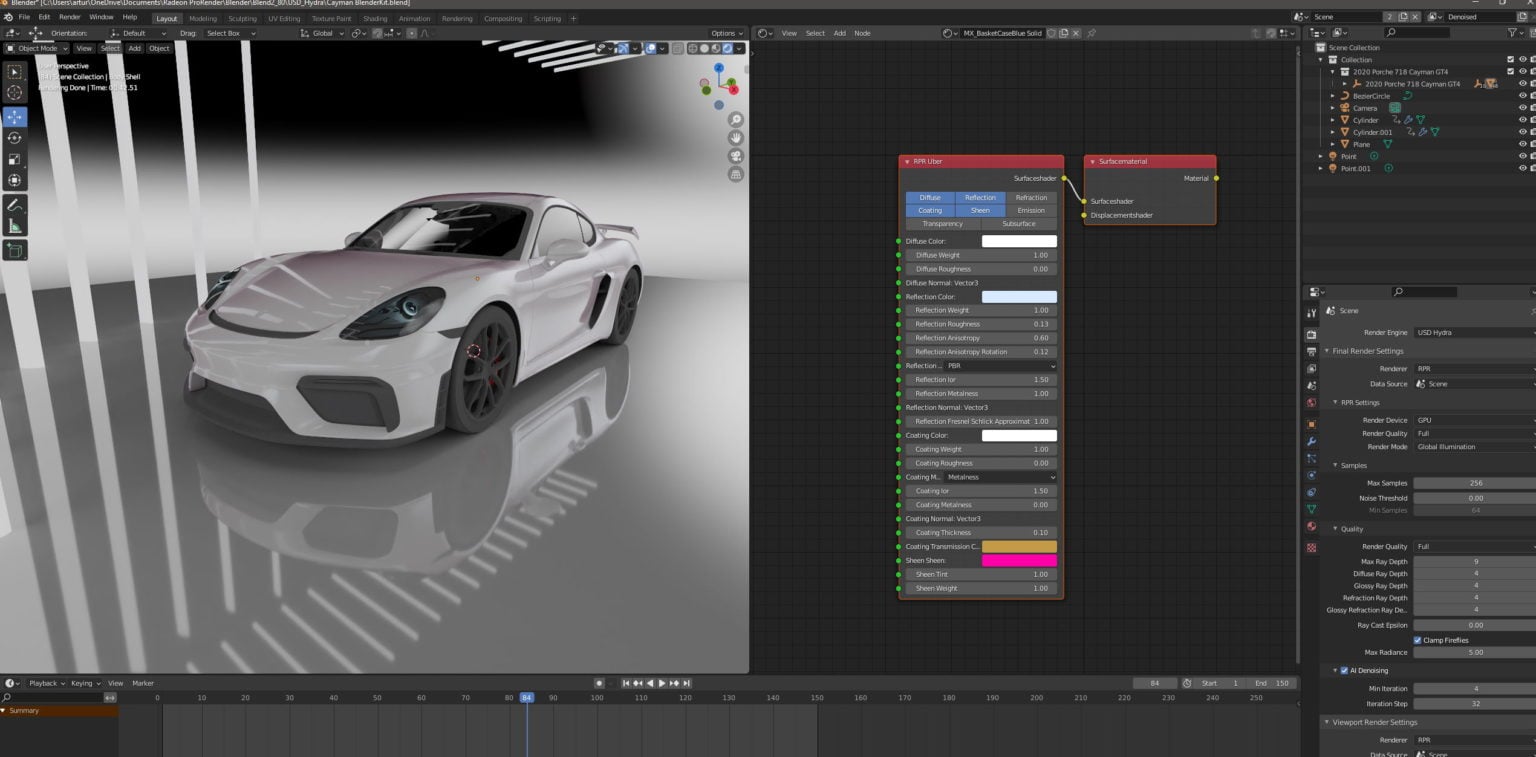Viewport: 1536px width, 757px height.
Task: Click the Sheen button on the RPR Uber node
Action: click(x=980, y=210)
